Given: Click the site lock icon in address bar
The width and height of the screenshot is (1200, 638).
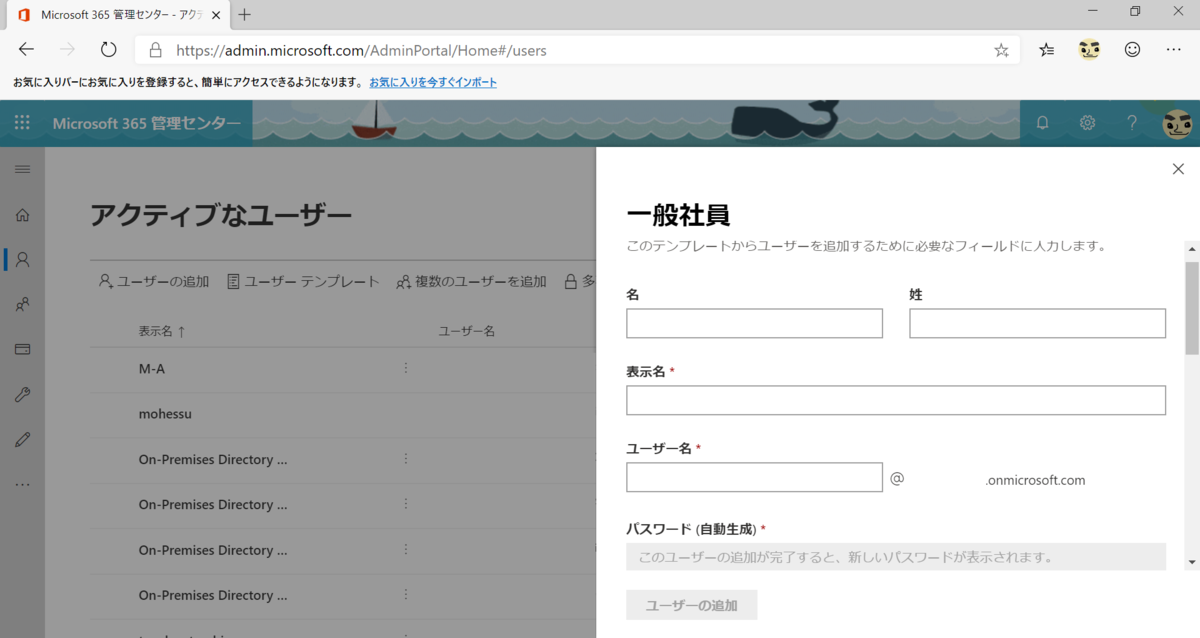Looking at the screenshot, I should pyautogui.click(x=155, y=50).
